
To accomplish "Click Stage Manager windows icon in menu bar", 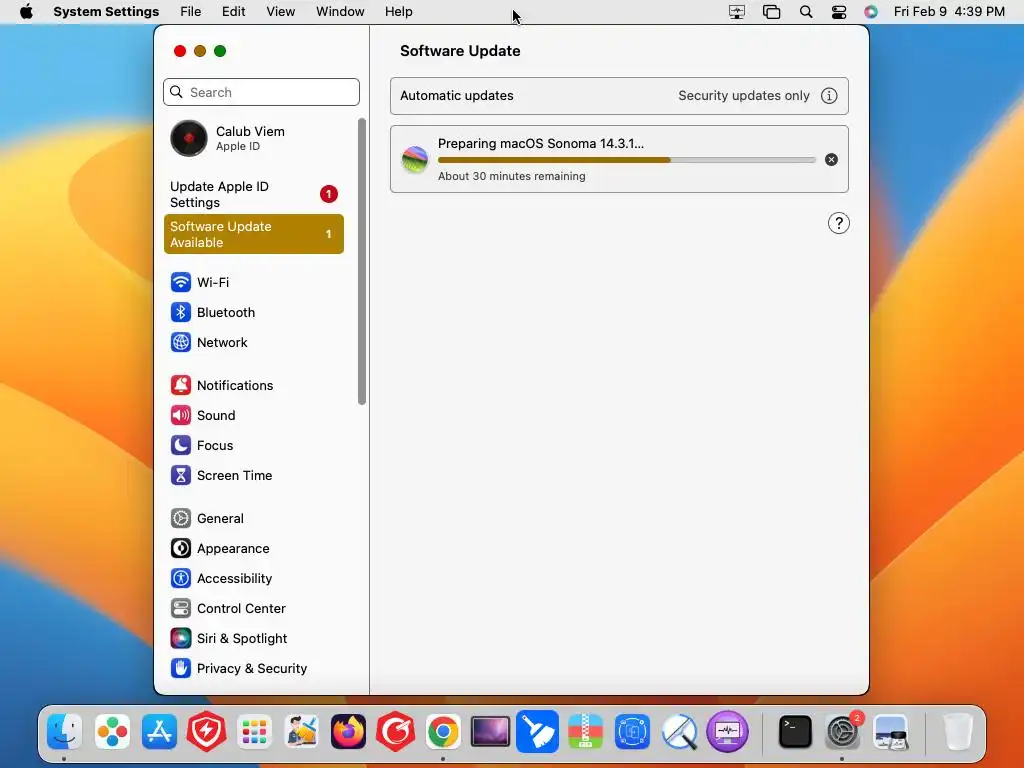I will (771, 12).
